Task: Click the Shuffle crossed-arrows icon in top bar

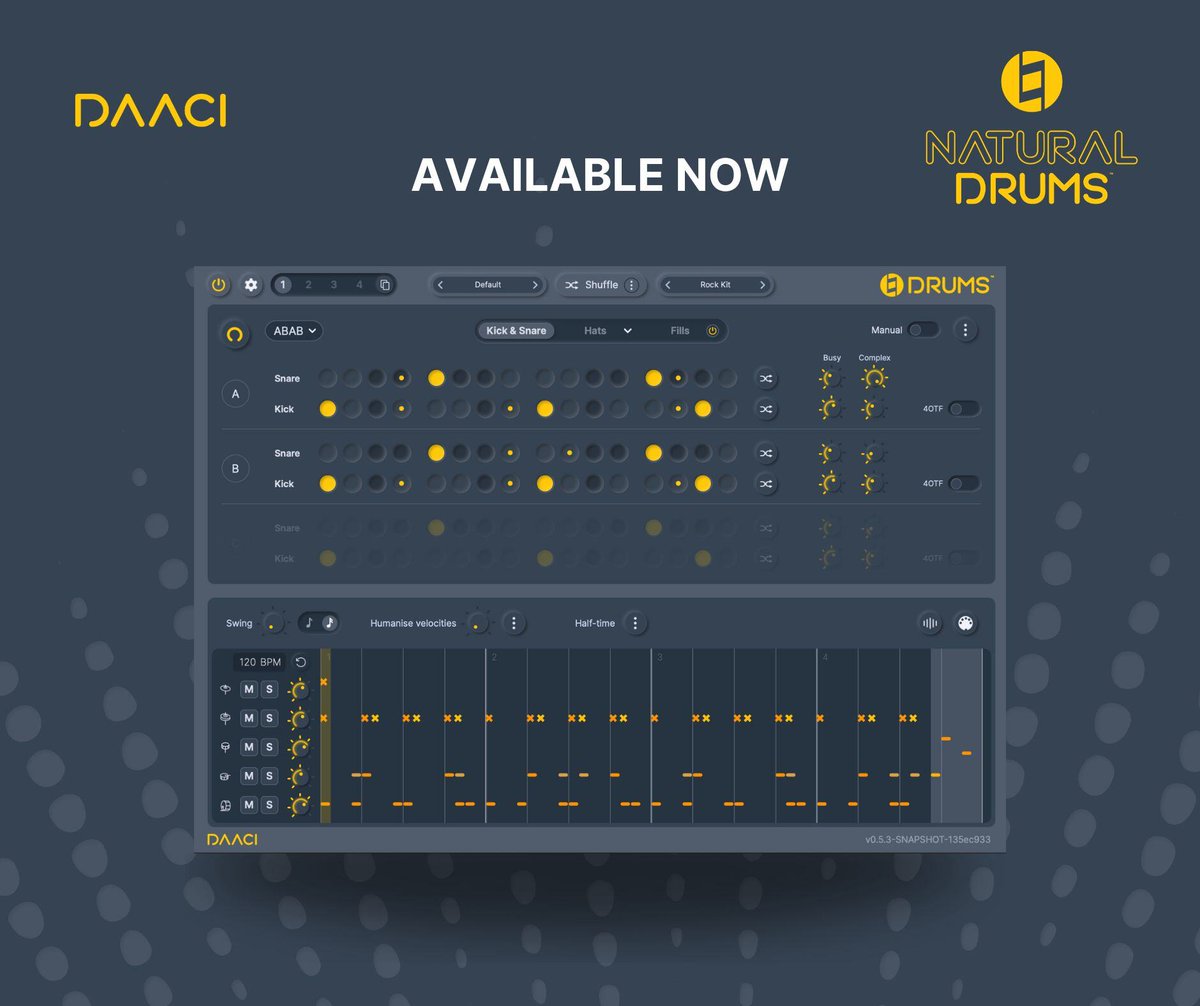Action: pyautogui.click(x=571, y=285)
